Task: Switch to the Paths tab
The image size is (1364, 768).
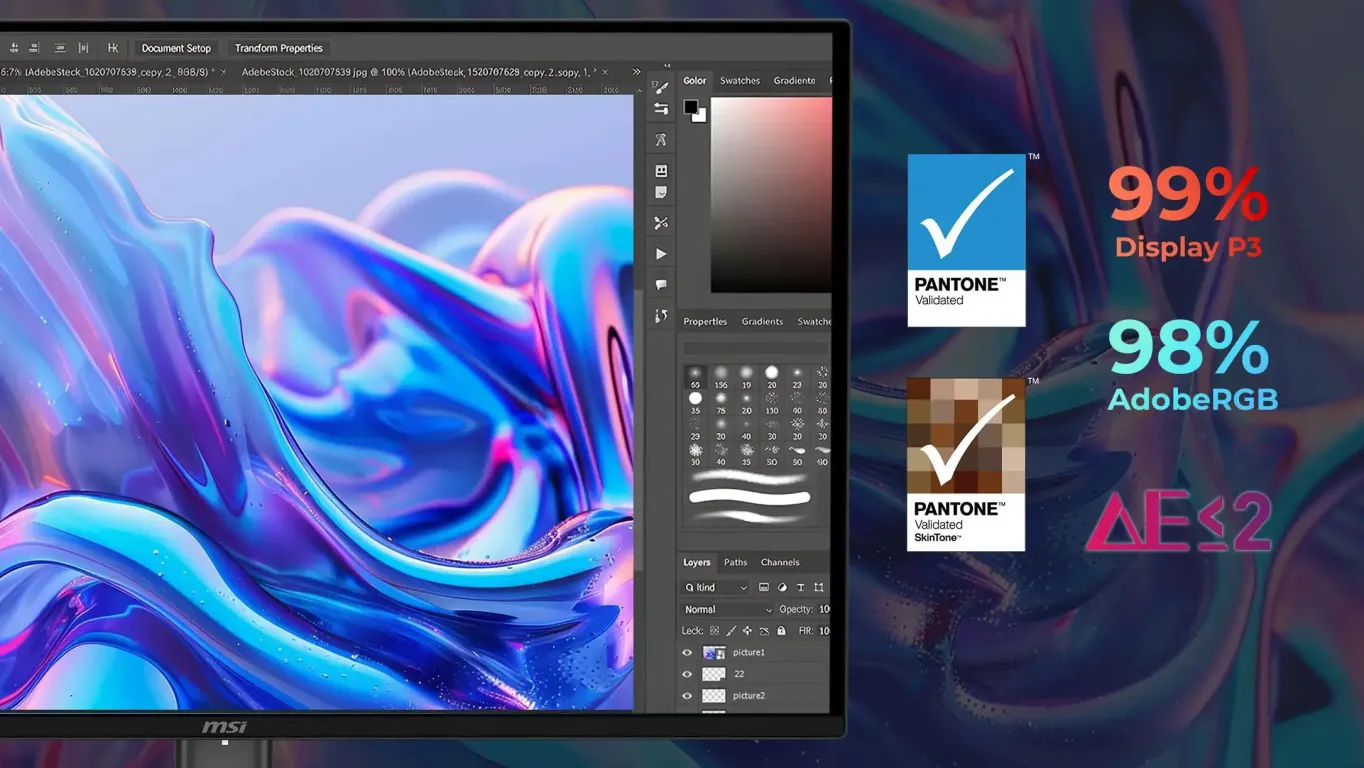Action: pyautogui.click(x=736, y=562)
